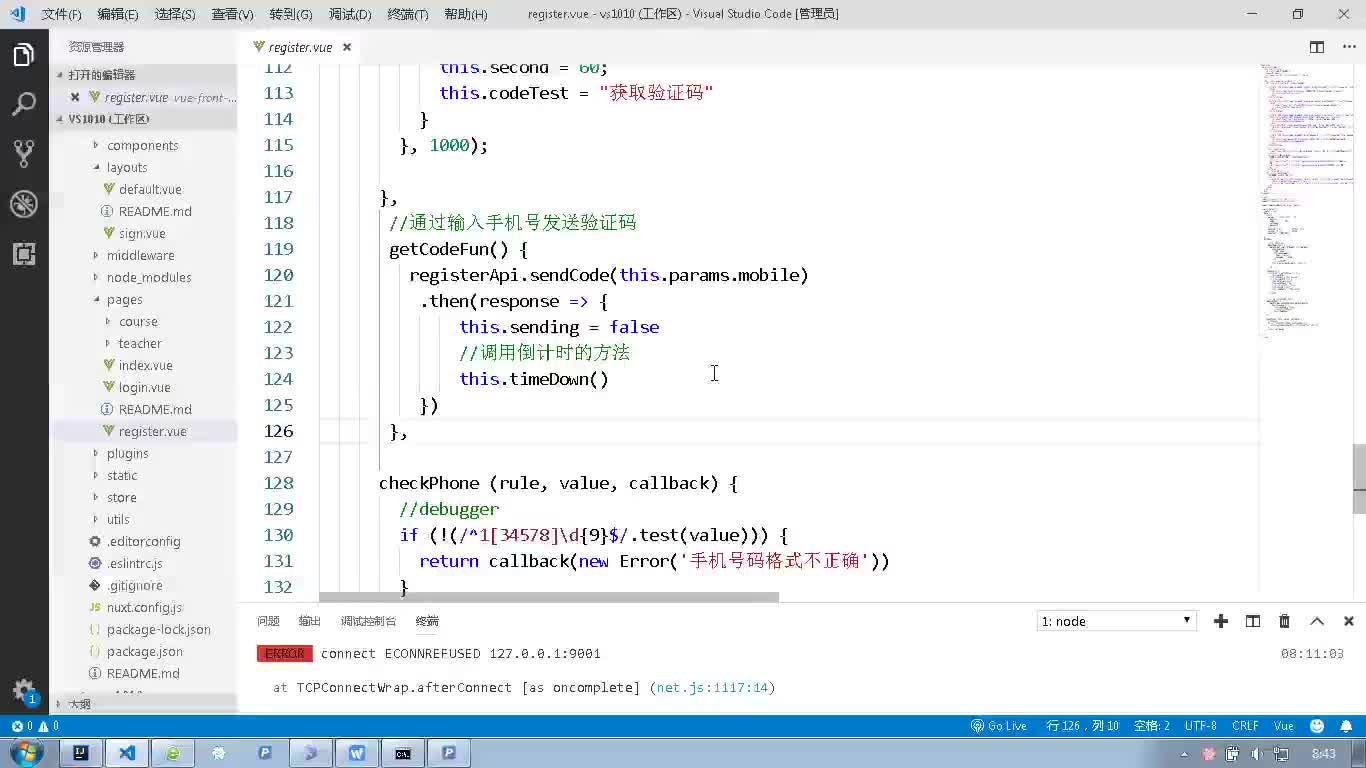Click the green browser icon in taskbar

click(173, 753)
